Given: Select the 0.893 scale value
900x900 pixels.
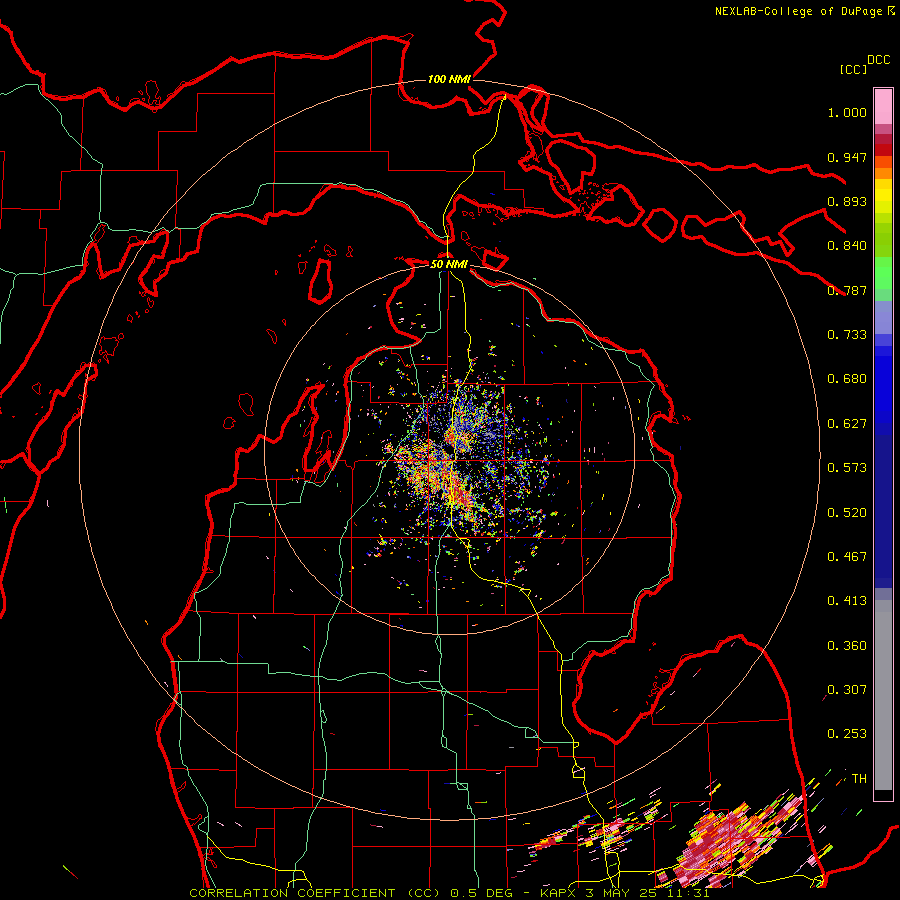Looking at the screenshot, I should [847, 201].
